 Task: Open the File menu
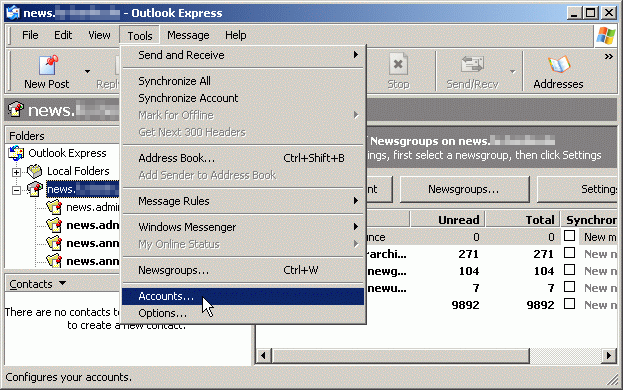click(x=30, y=35)
